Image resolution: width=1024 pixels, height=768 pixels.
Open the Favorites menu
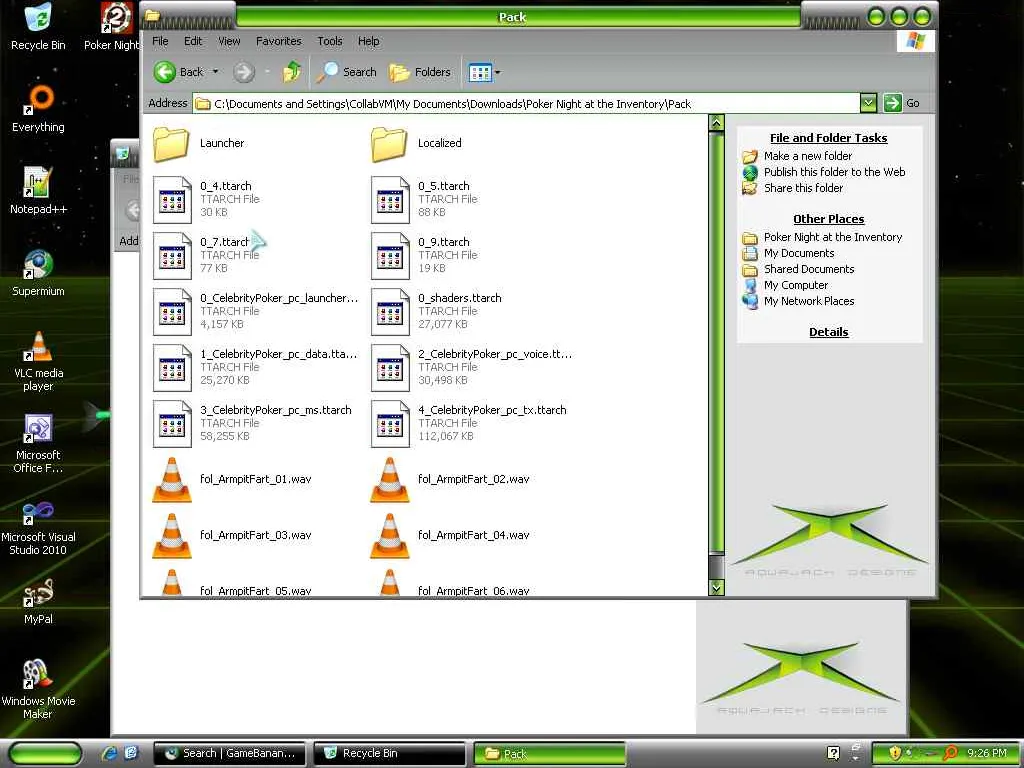278,41
